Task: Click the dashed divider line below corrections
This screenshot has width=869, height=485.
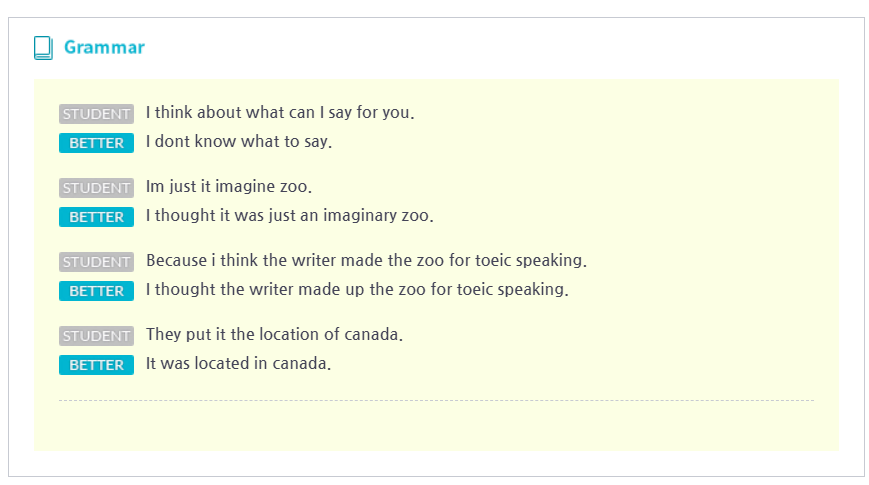Action: tap(436, 400)
